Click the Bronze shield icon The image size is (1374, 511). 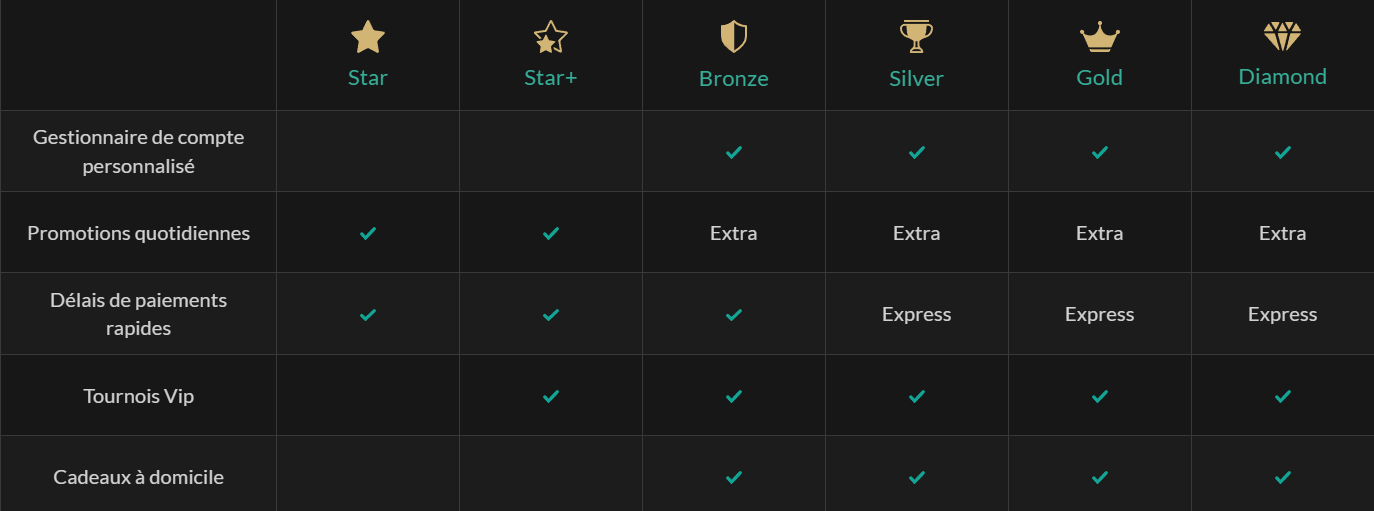click(734, 38)
